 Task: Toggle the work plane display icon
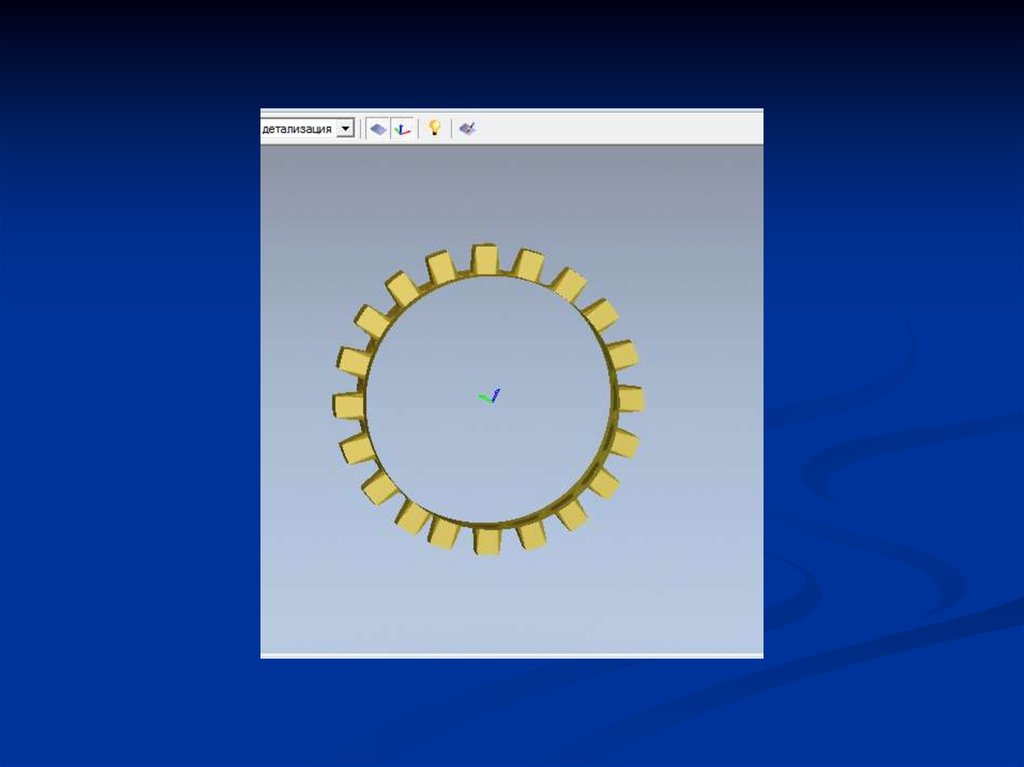point(377,128)
